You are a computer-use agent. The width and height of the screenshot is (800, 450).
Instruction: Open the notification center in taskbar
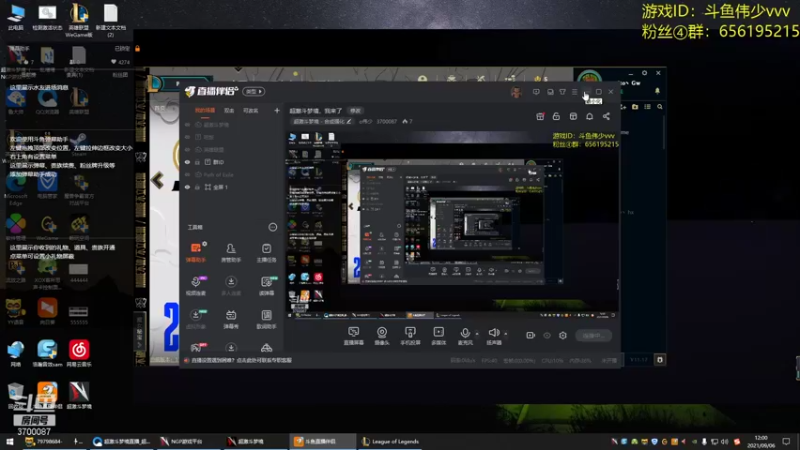(x=786, y=441)
